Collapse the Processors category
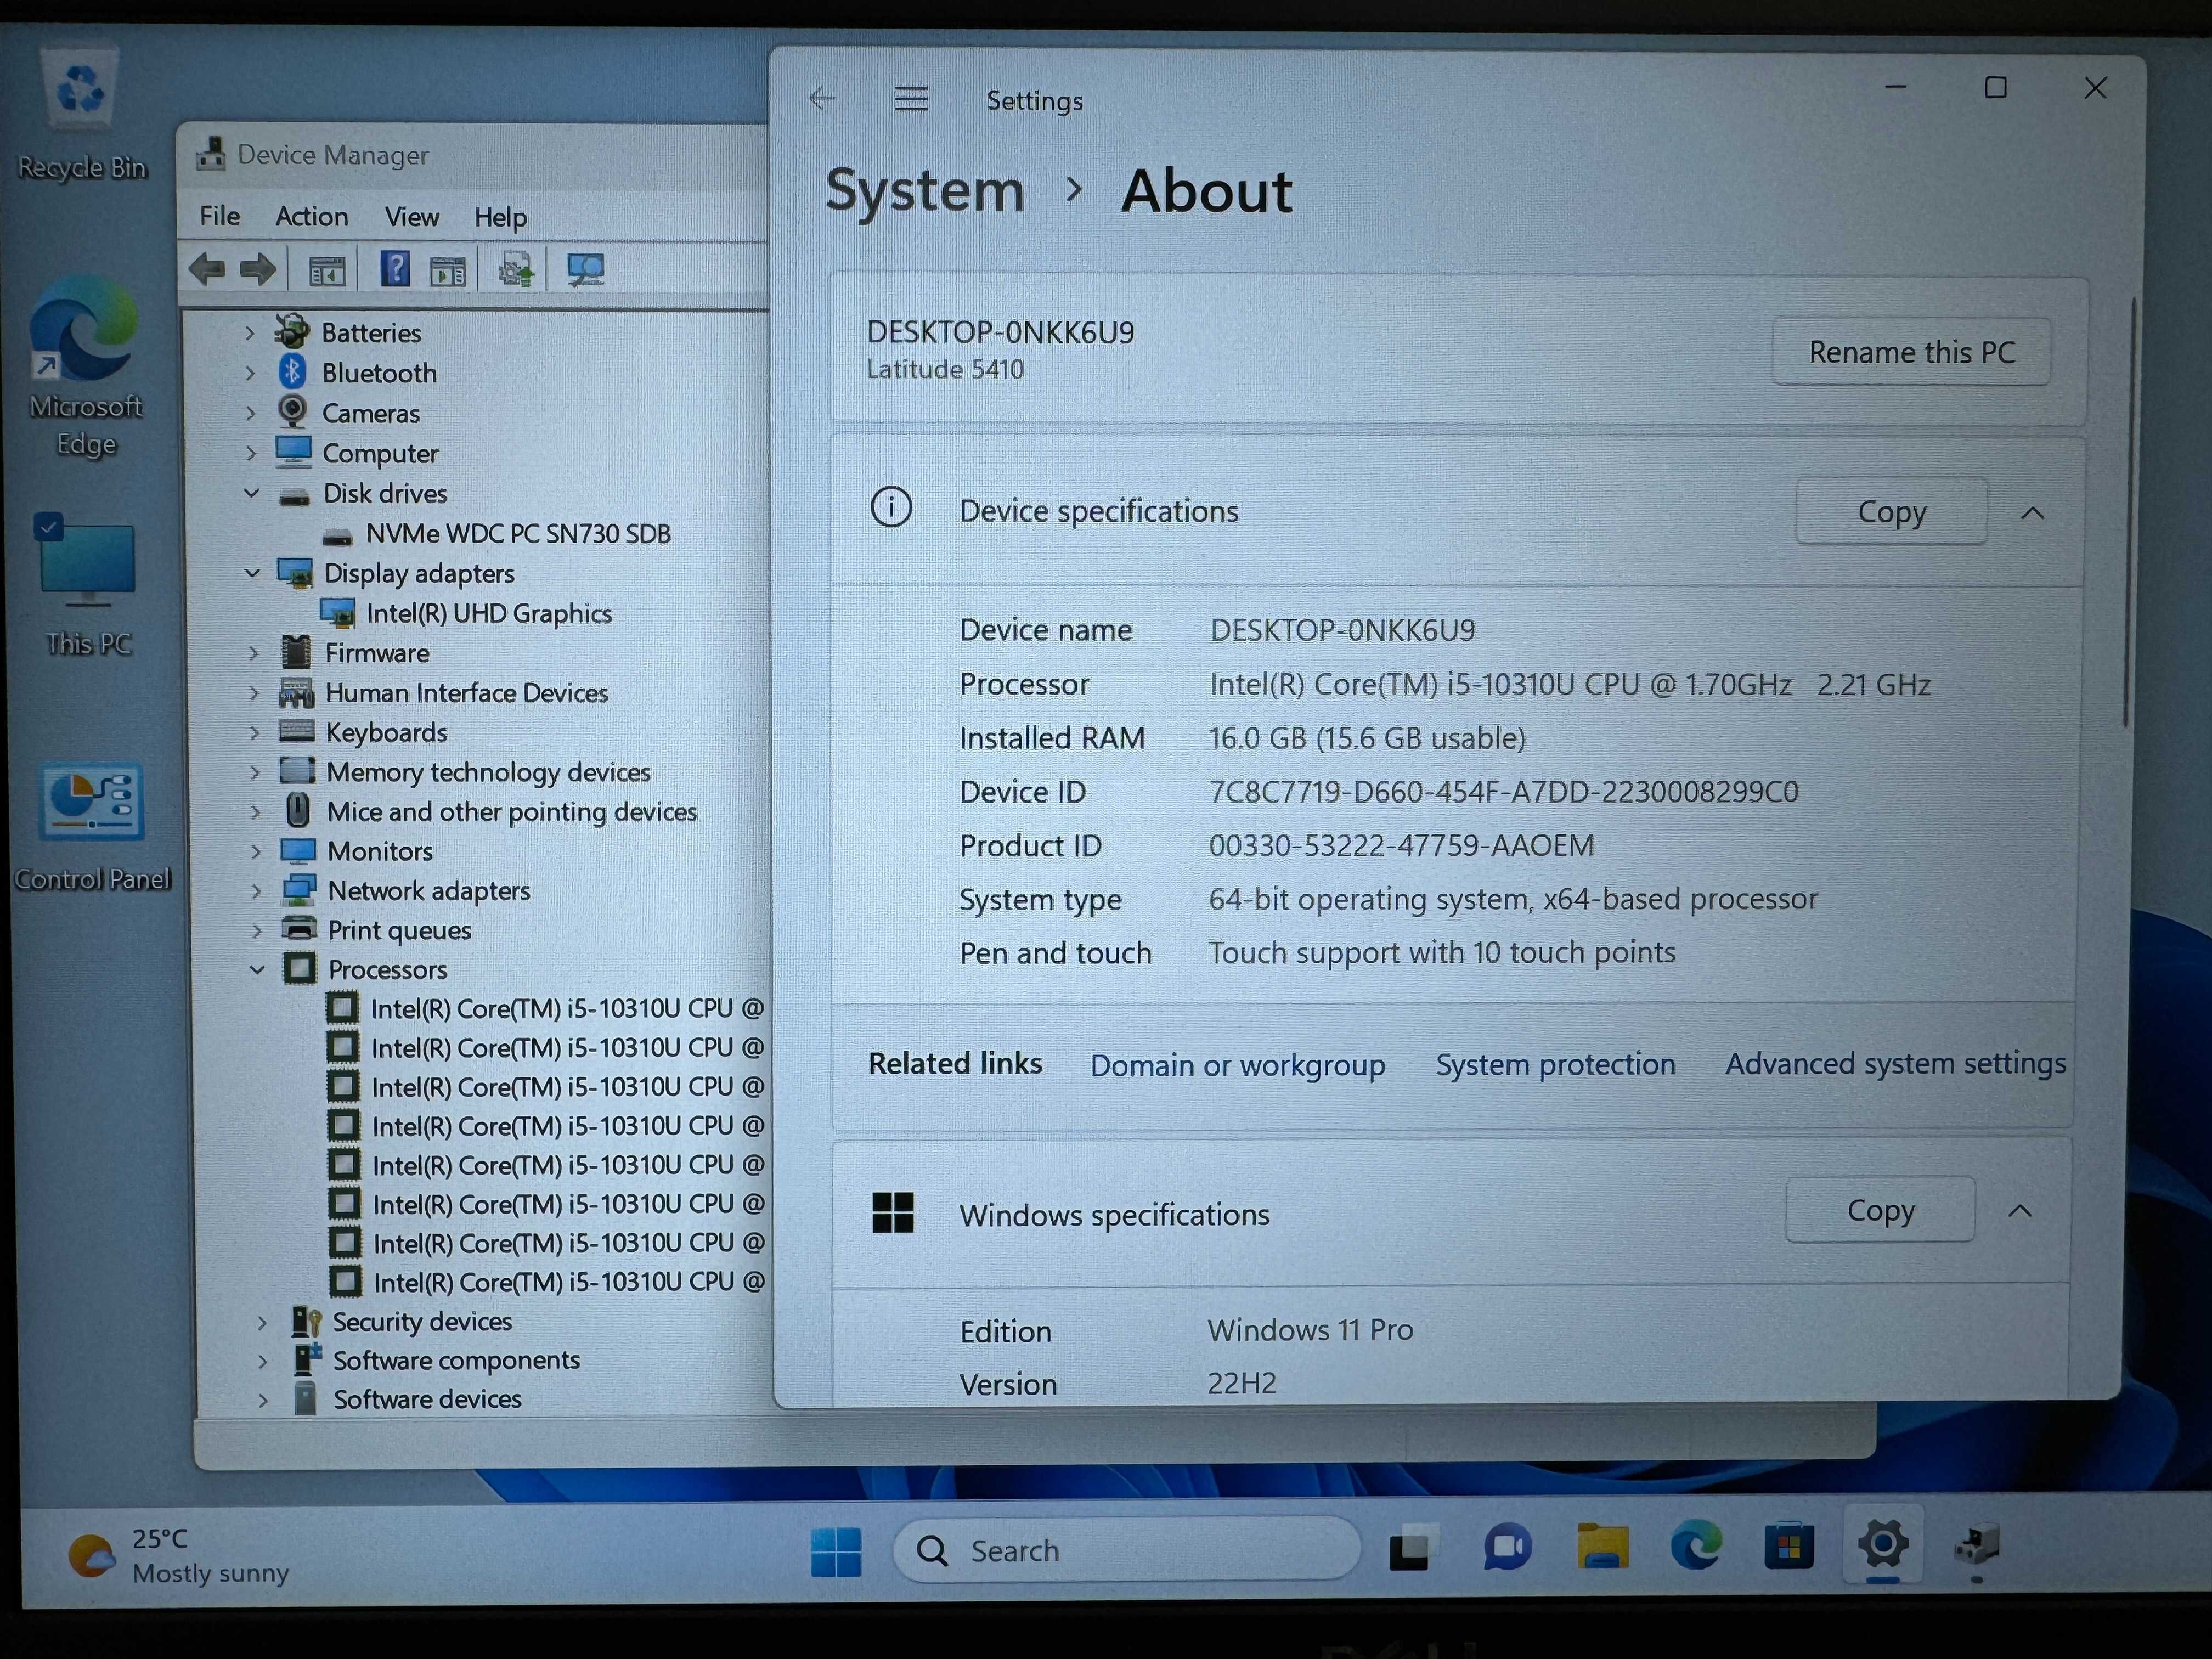Screen dimensions: 2212x1659 tap(258, 969)
